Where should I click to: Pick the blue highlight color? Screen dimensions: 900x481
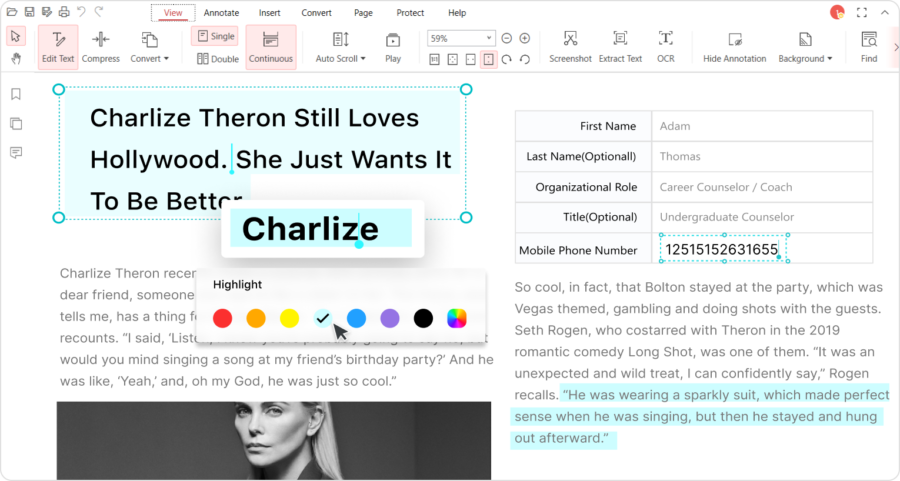pyautogui.click(x=356, y=318)
